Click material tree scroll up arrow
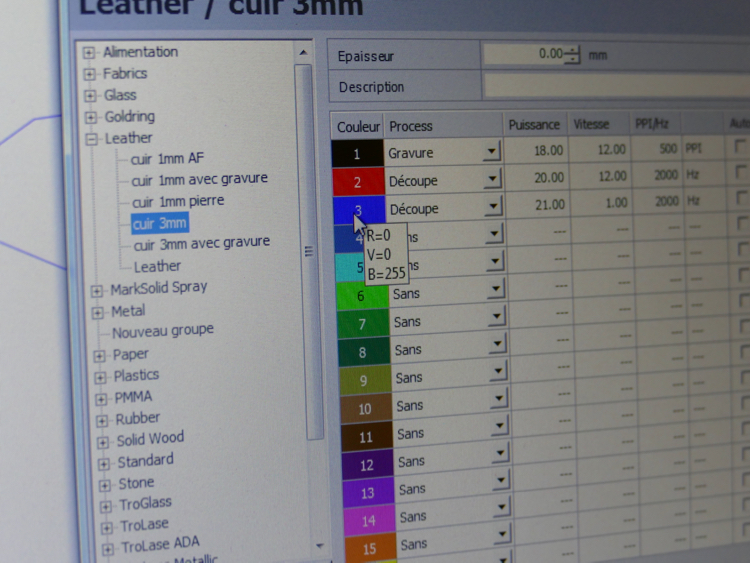The image size is (750, 563). coord(303,53)
